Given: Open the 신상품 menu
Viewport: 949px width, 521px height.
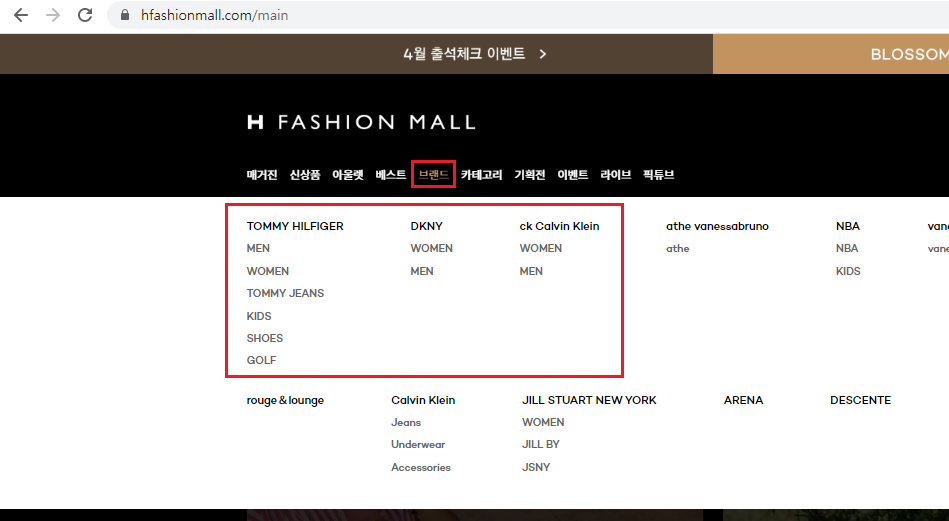Looking at the screenshot, I should click(x=305, y=175).
